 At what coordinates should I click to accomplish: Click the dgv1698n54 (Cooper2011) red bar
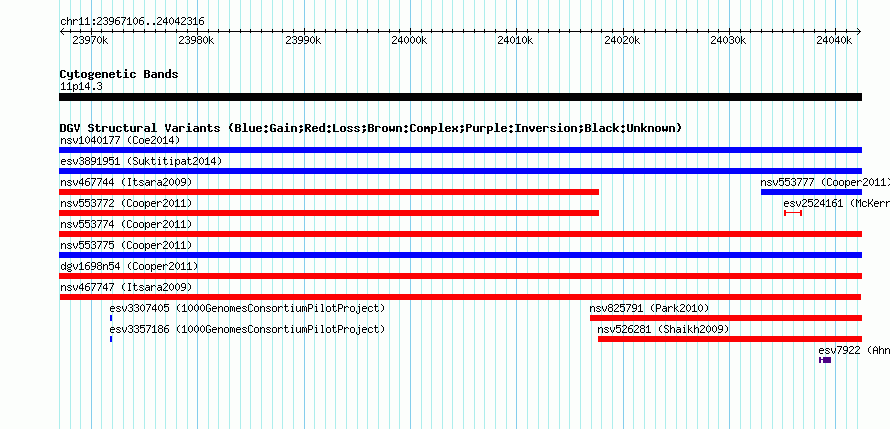(x=460, y=276)
